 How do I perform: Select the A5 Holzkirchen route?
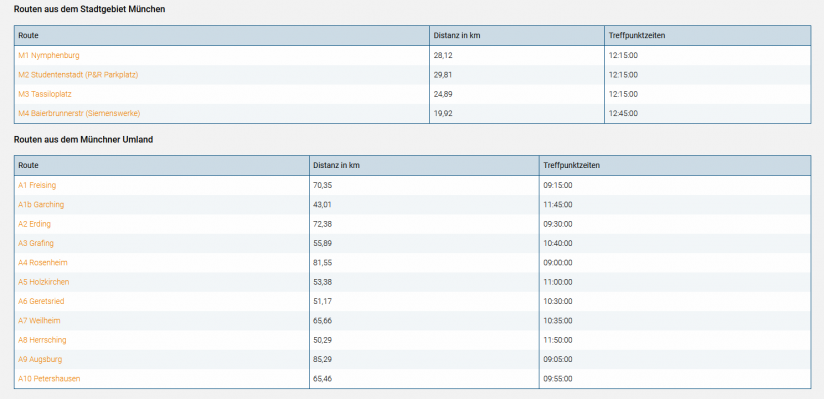44,282
